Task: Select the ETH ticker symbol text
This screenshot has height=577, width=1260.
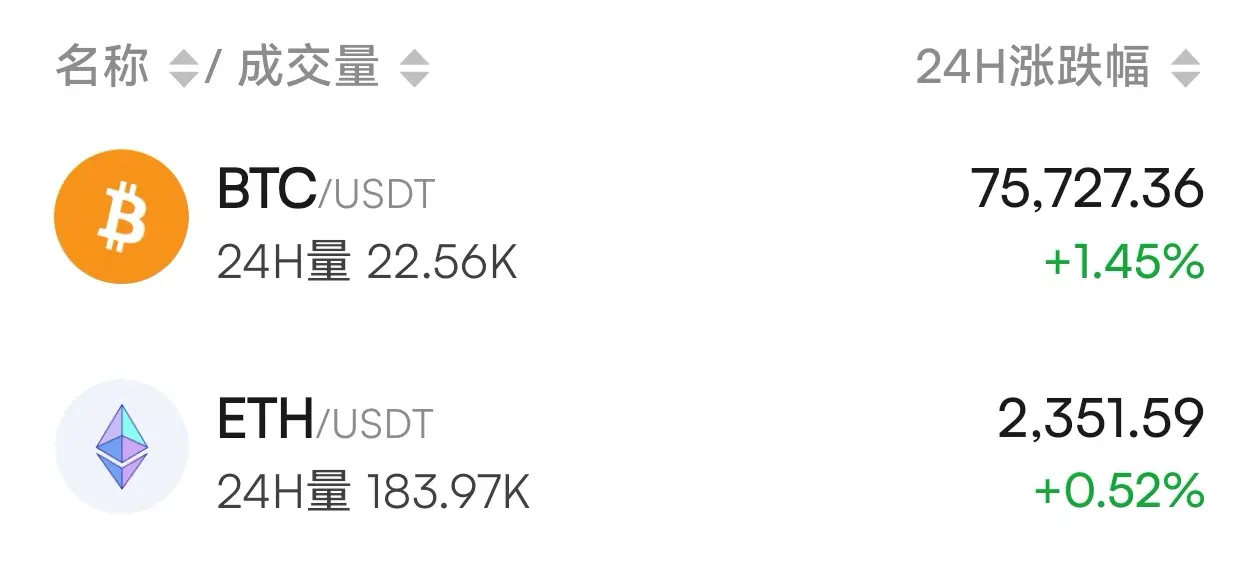Action: pyautogui.click(x=265, y=420)
